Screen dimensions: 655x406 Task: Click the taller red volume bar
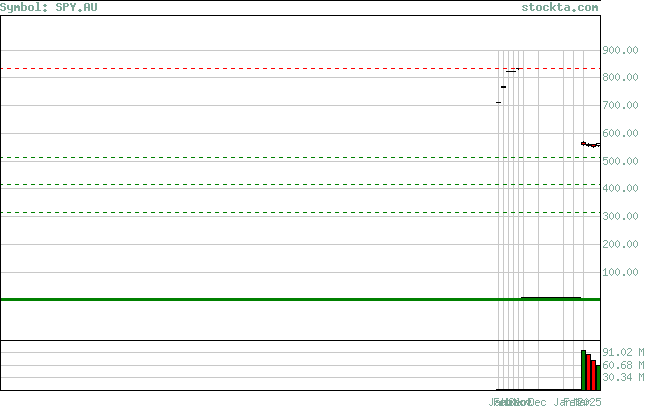pos(589,372)
